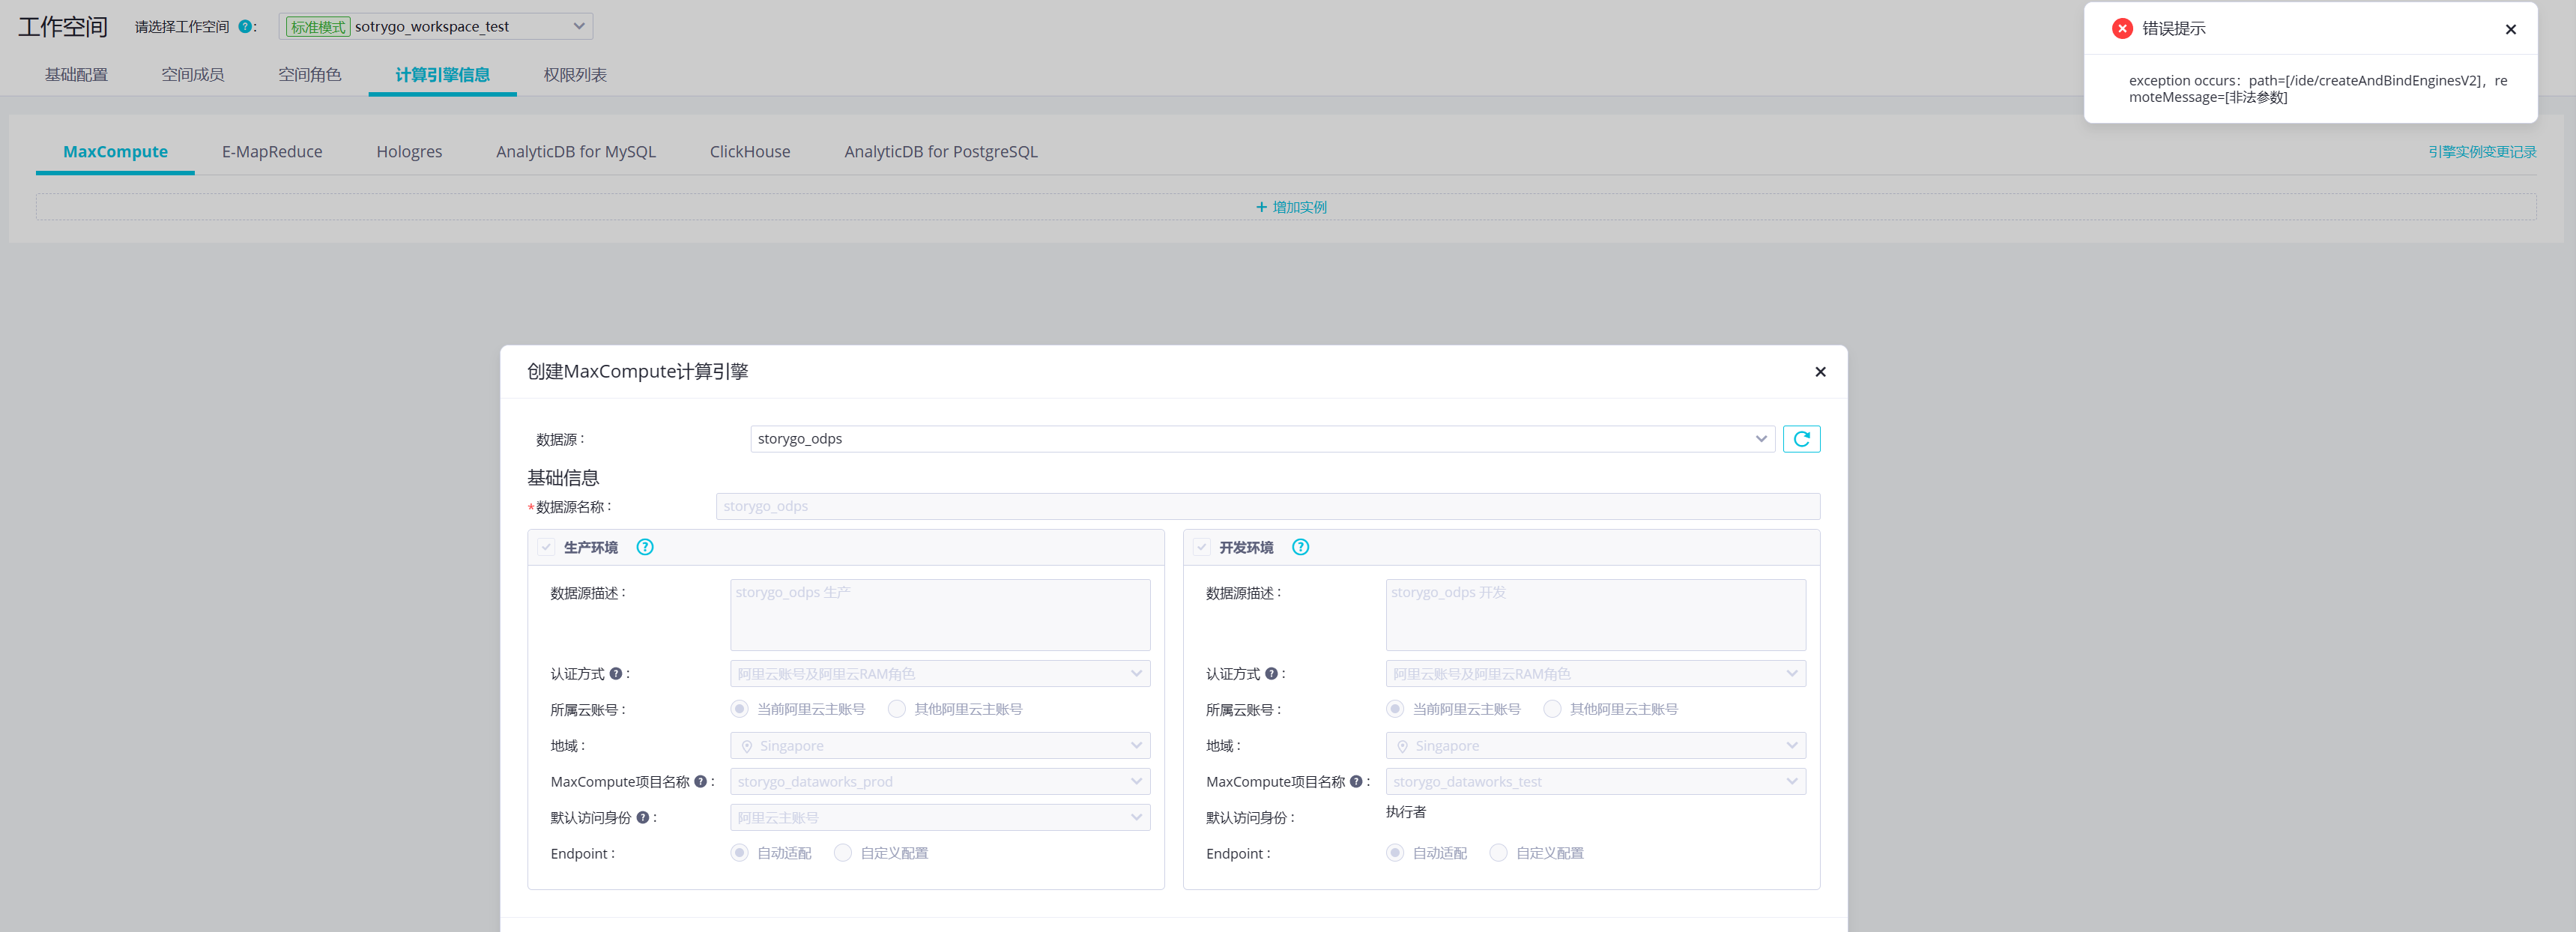Switch to 基础配置 tab
The height and width of the screenshot is (932, 2576).
coord(76,75)
